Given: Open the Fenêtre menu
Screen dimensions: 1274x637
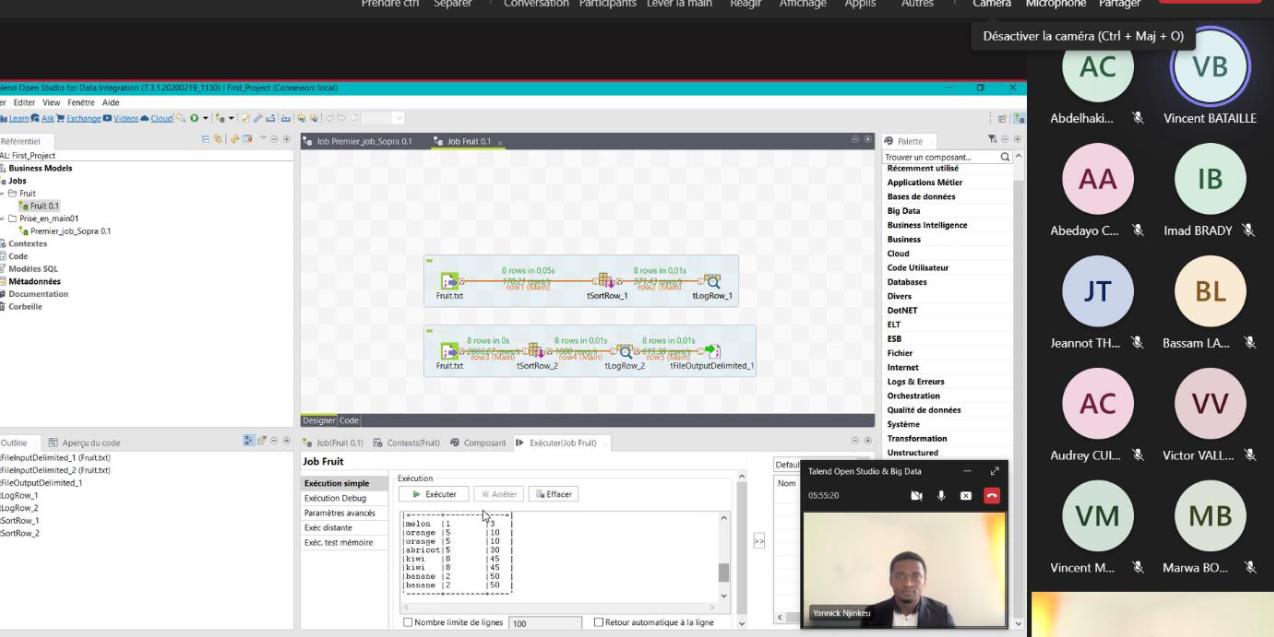Looking at the screenshot, I should tap(81, 102).
